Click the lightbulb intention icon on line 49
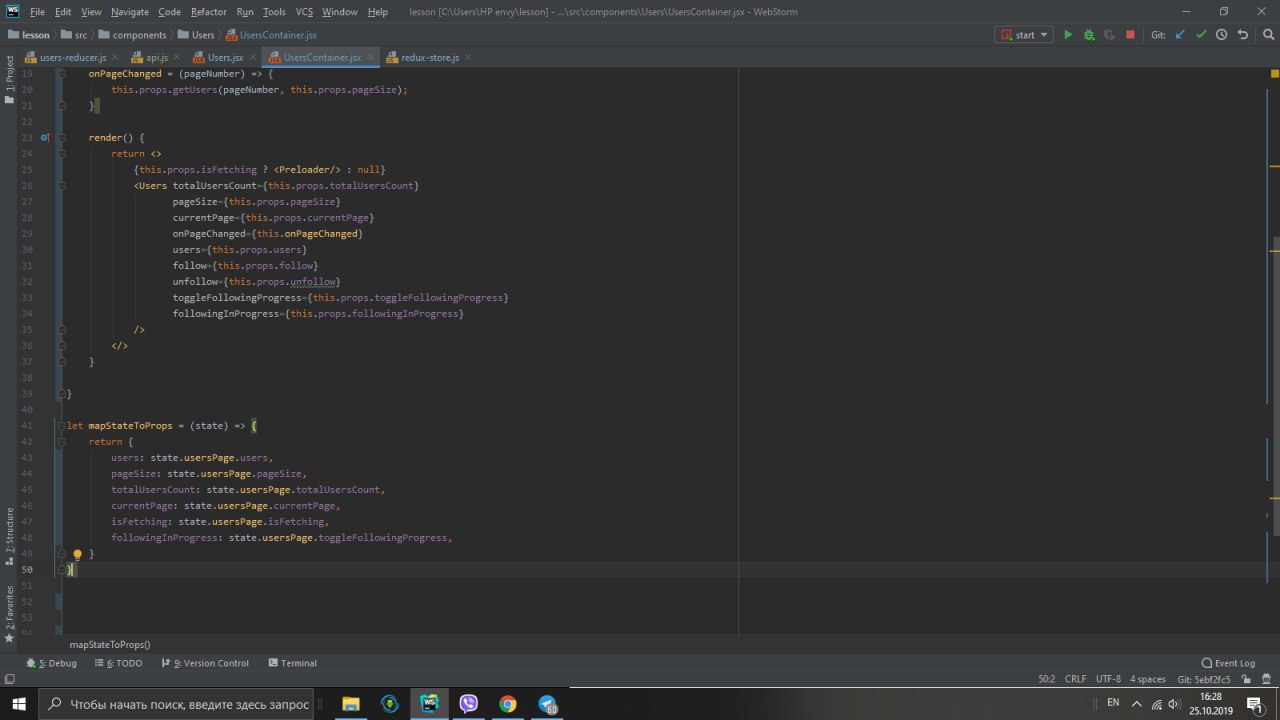 click(77, 554)
